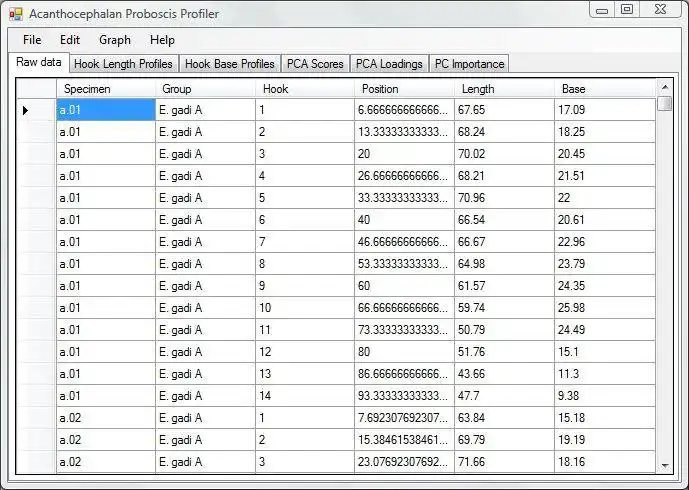Click the application icon in the title bar

[x=16, y=15]
